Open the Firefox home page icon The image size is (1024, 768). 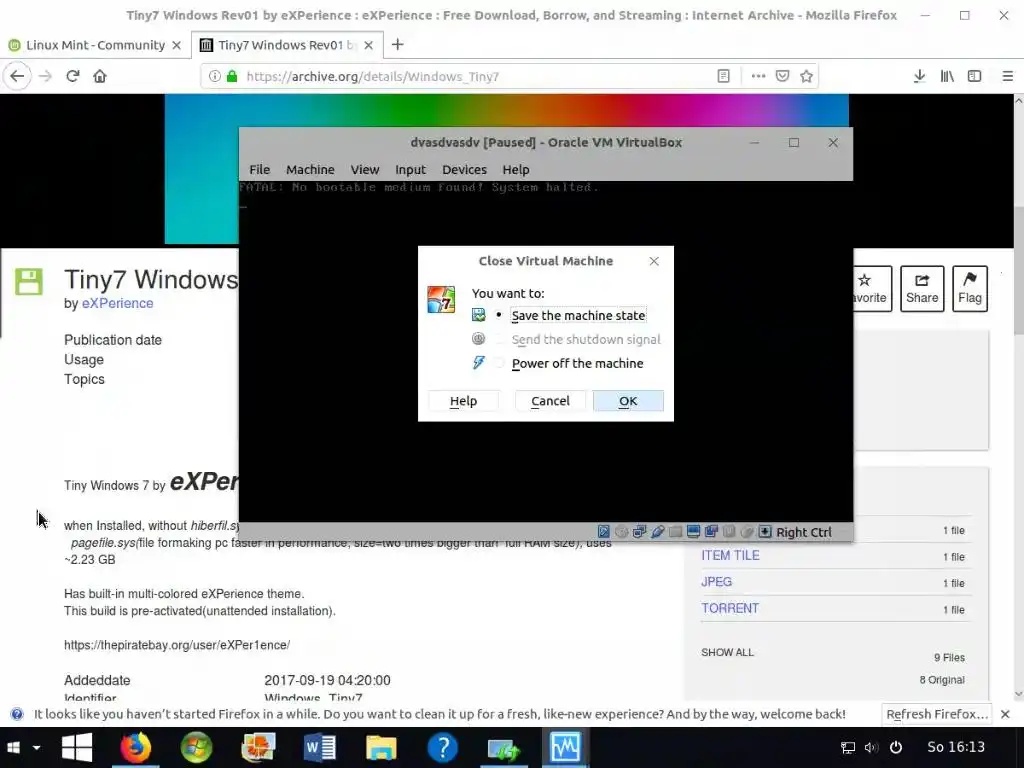99,76
